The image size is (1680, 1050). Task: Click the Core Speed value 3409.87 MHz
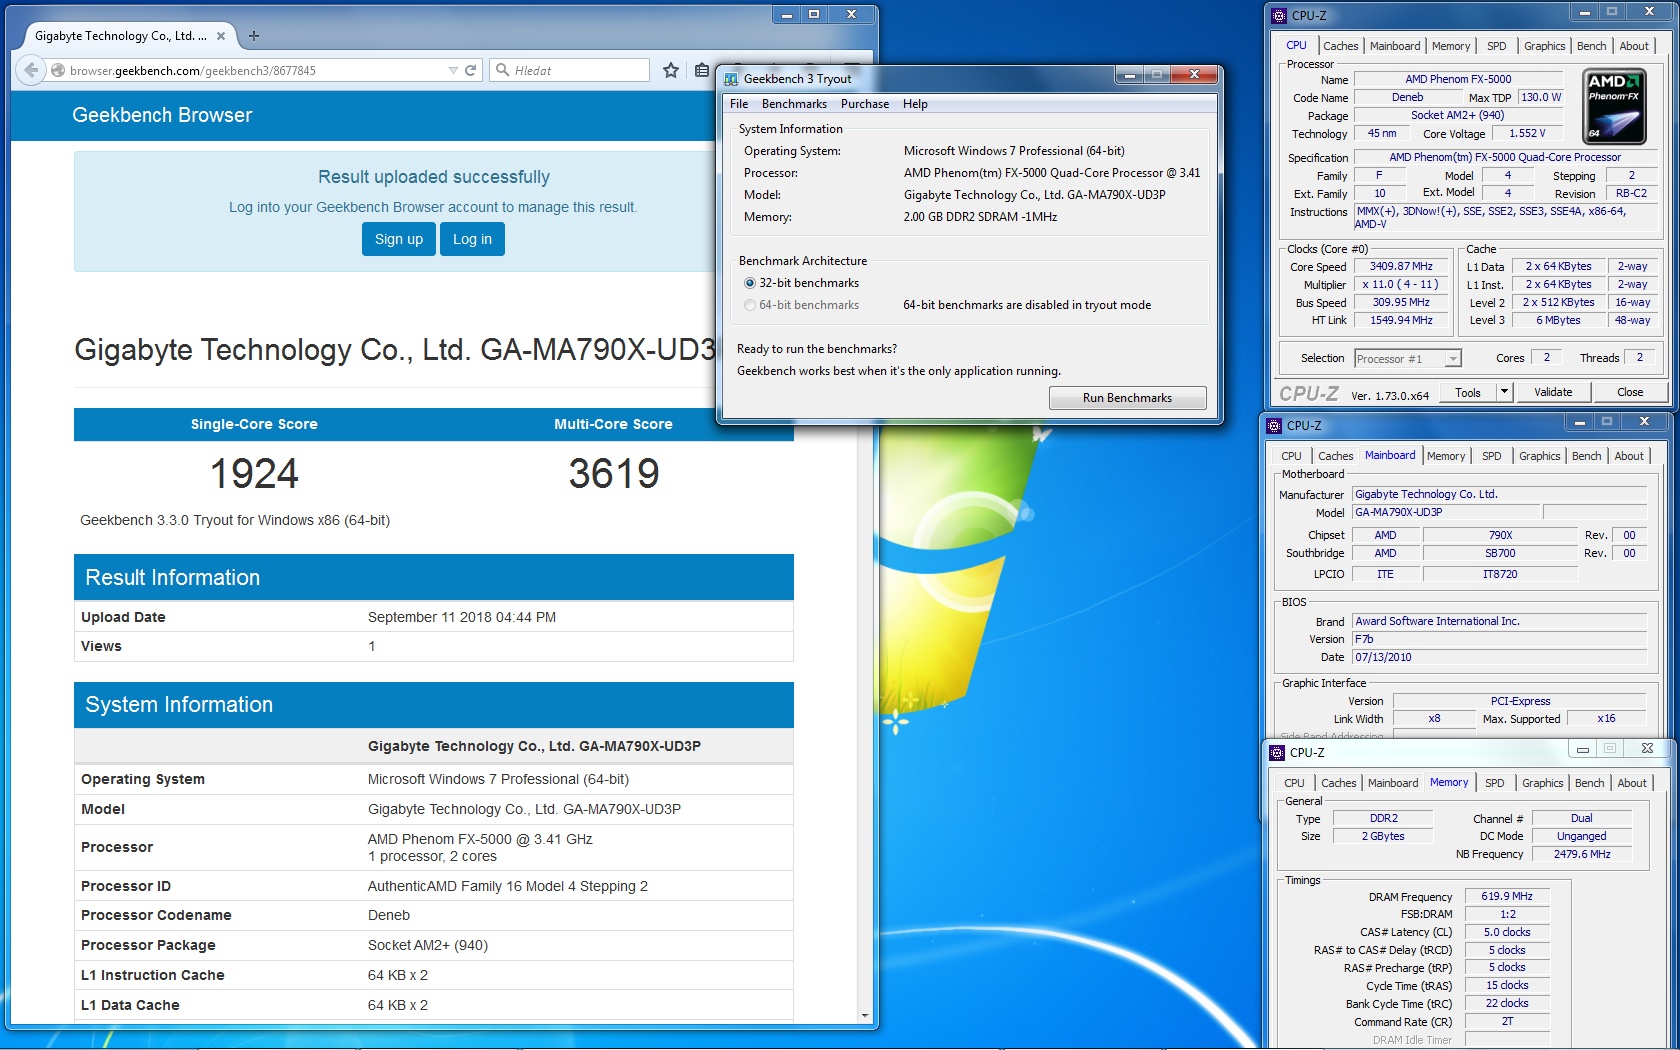(x=1401, y=267)
